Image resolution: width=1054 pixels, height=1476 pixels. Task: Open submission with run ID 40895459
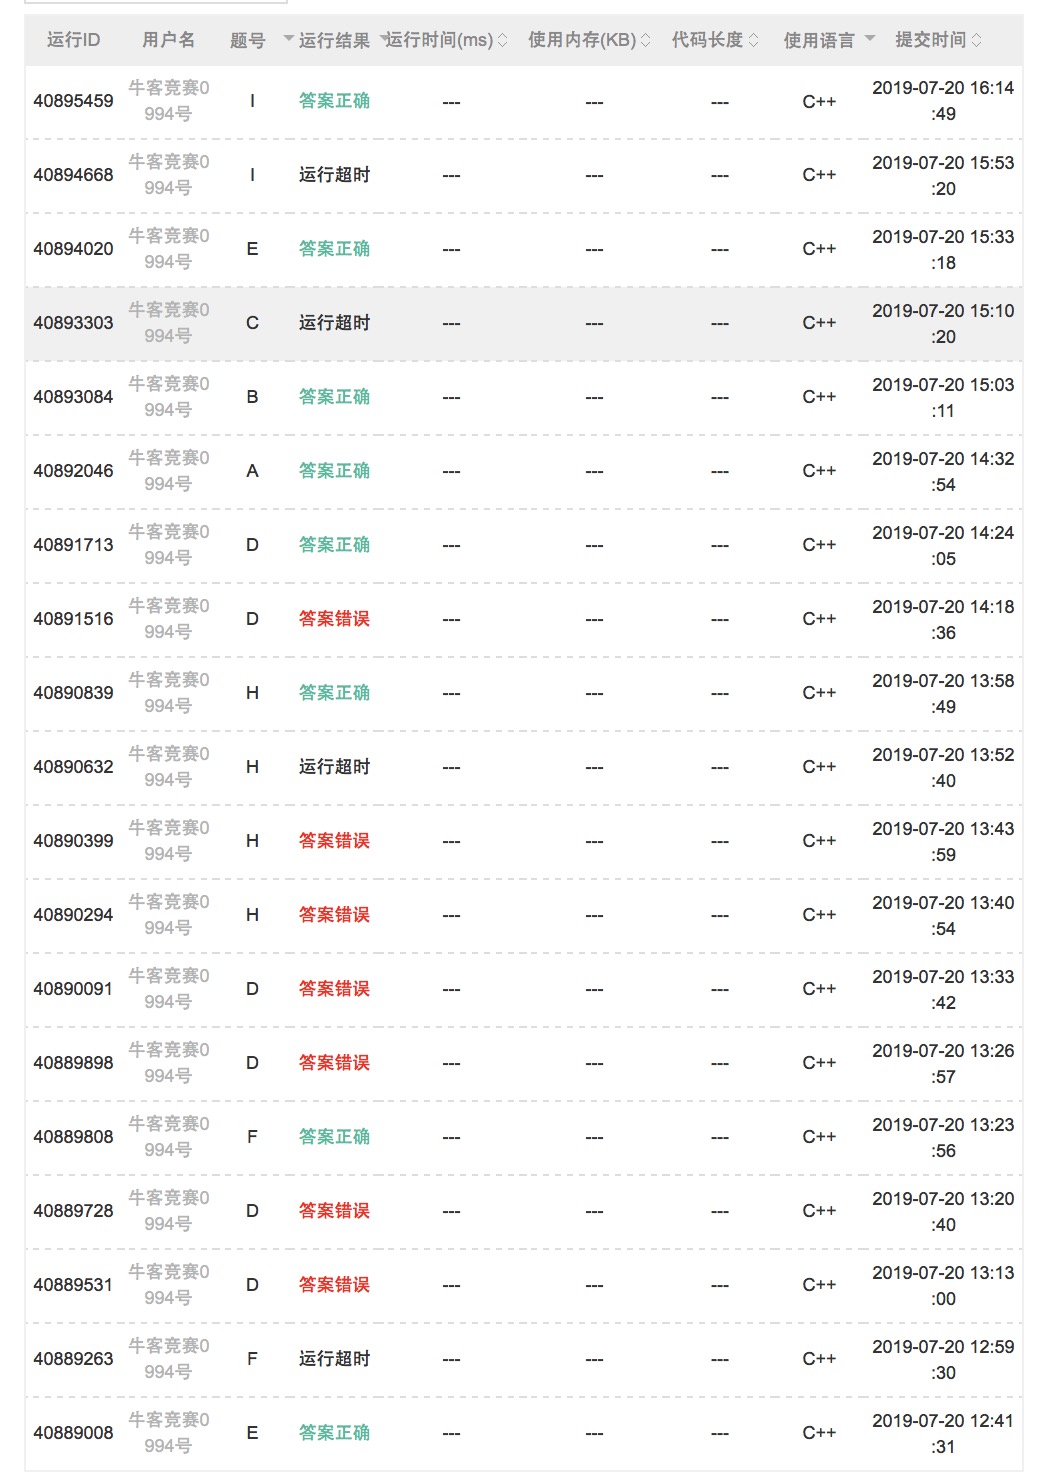coord(73,101)
